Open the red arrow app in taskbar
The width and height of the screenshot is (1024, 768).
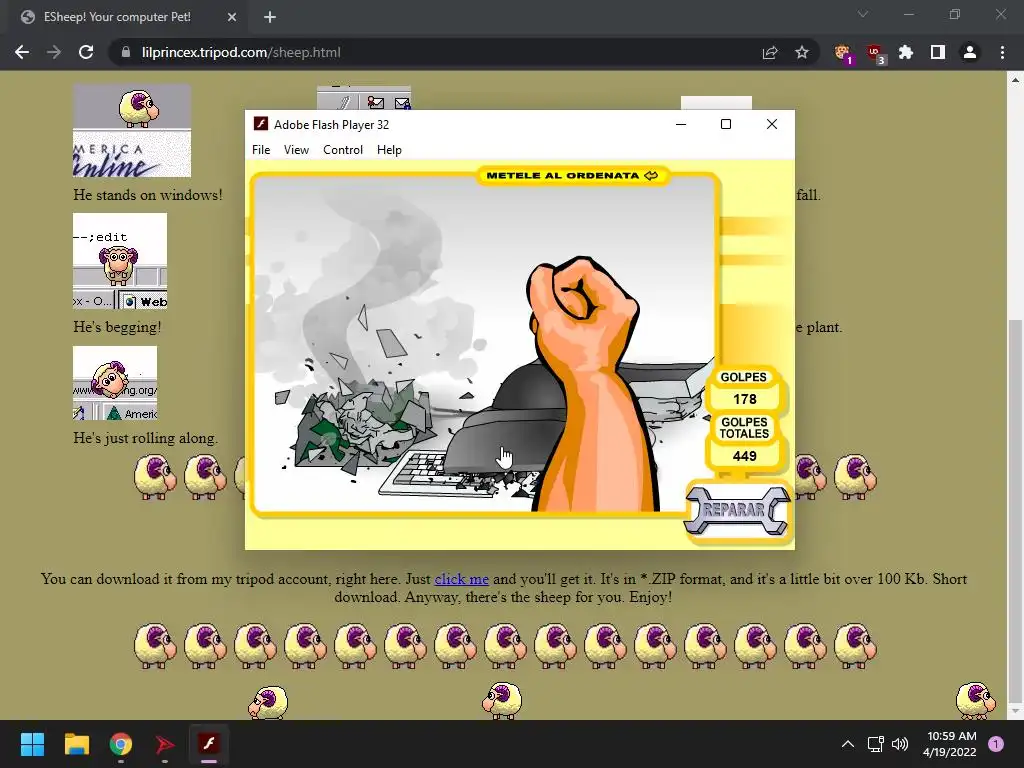click(165, 744)
